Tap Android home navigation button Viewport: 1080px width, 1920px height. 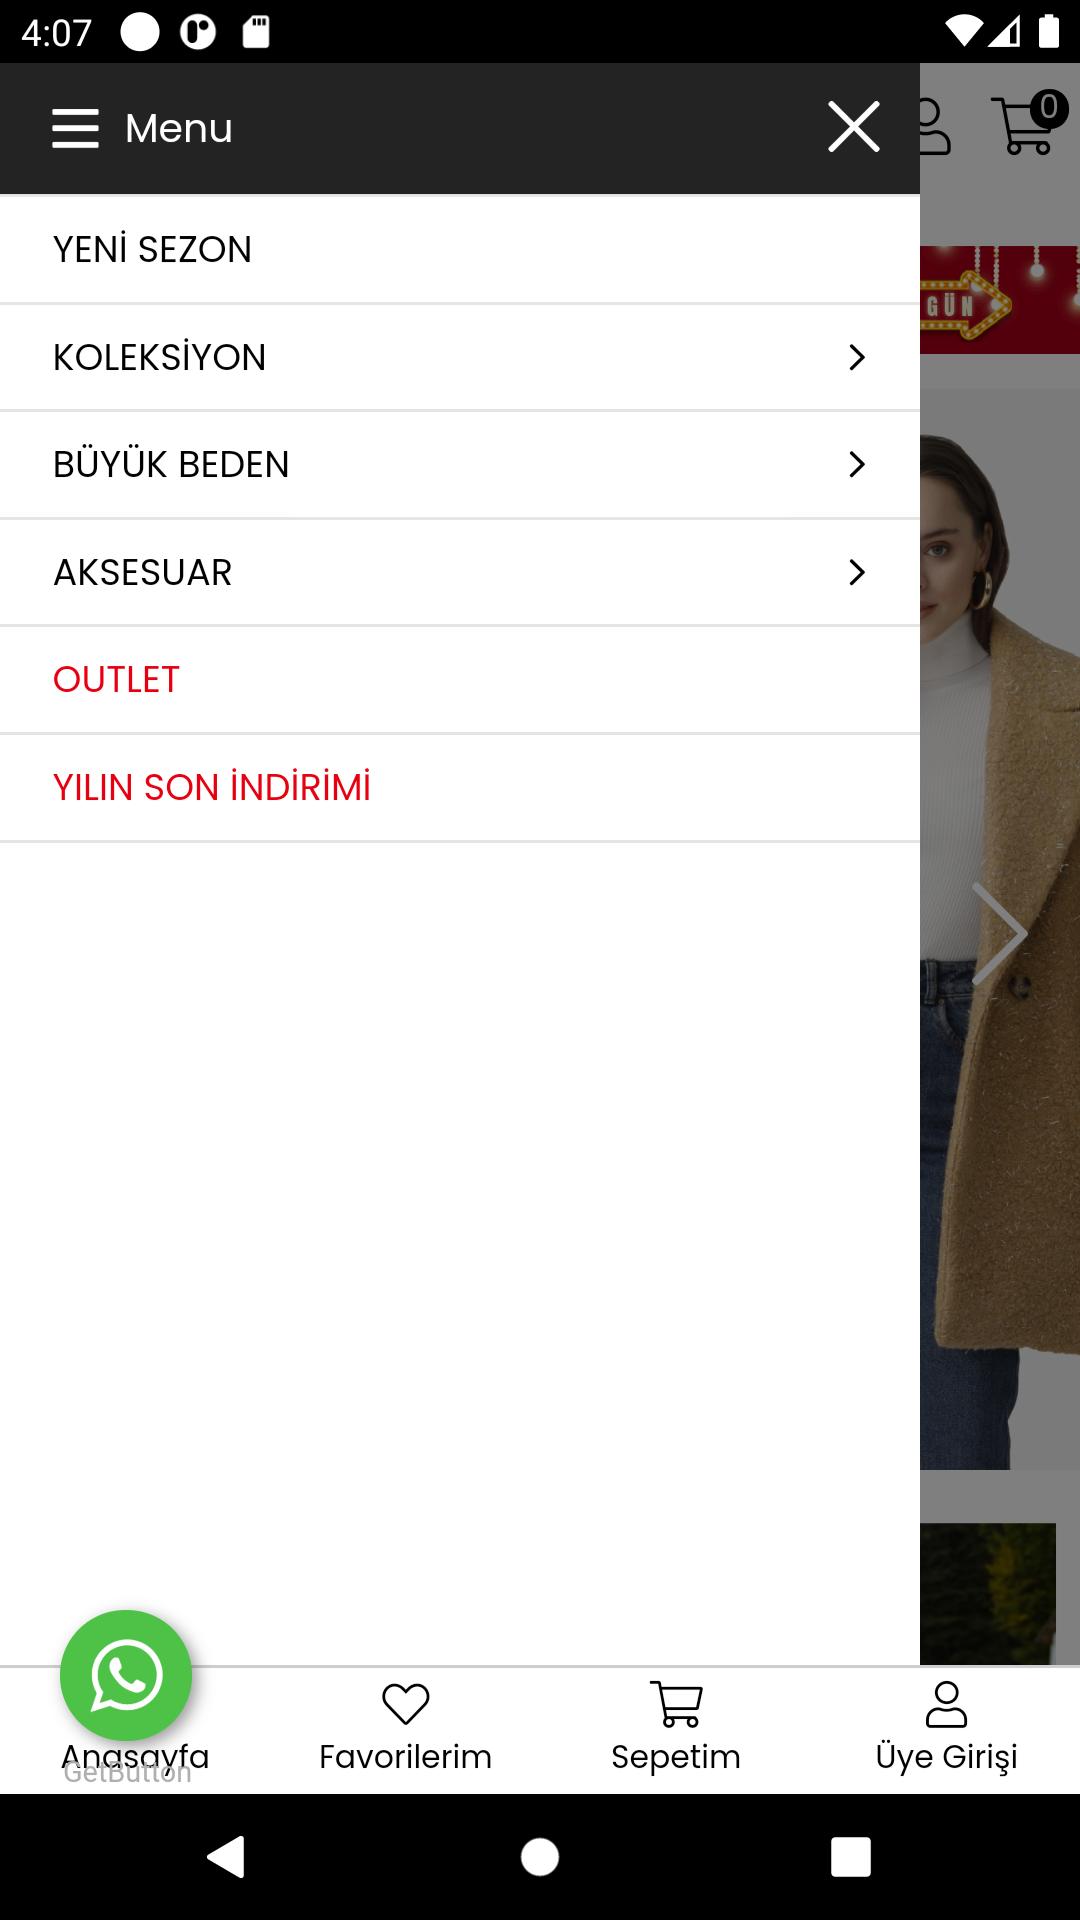(x=540, y=1857)
